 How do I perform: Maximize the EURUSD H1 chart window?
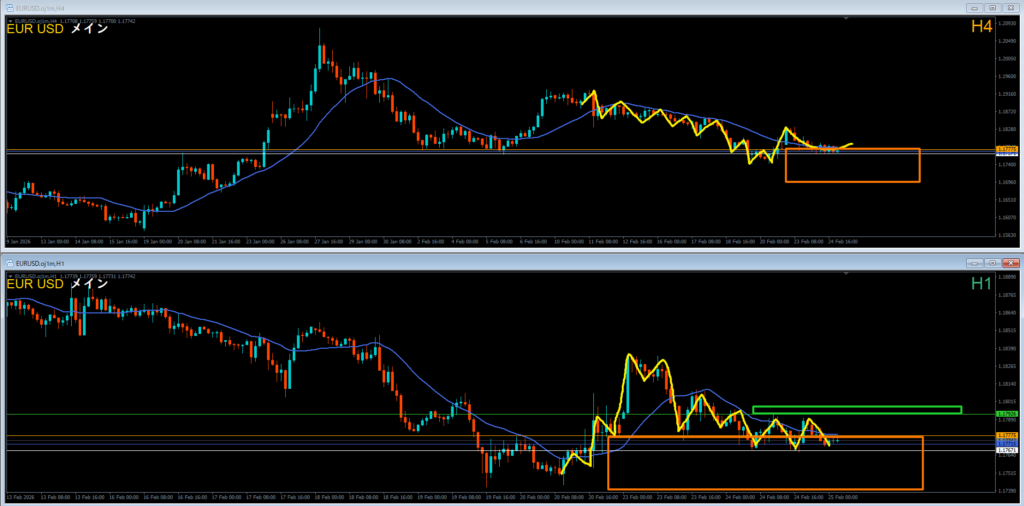[x=992, y=262]
